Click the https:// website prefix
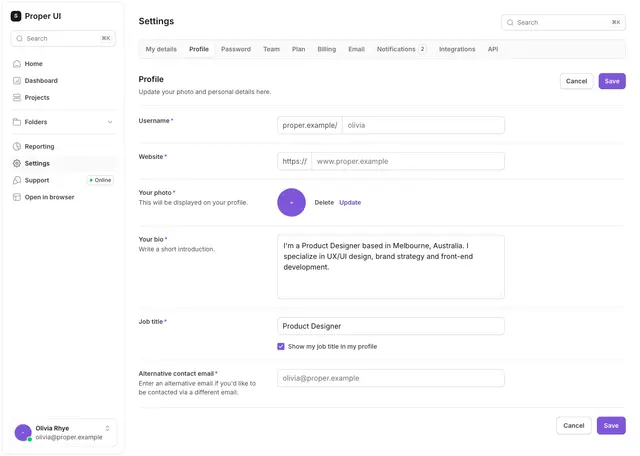The height and width of the screenshot is (456, 640). point(295,161)
